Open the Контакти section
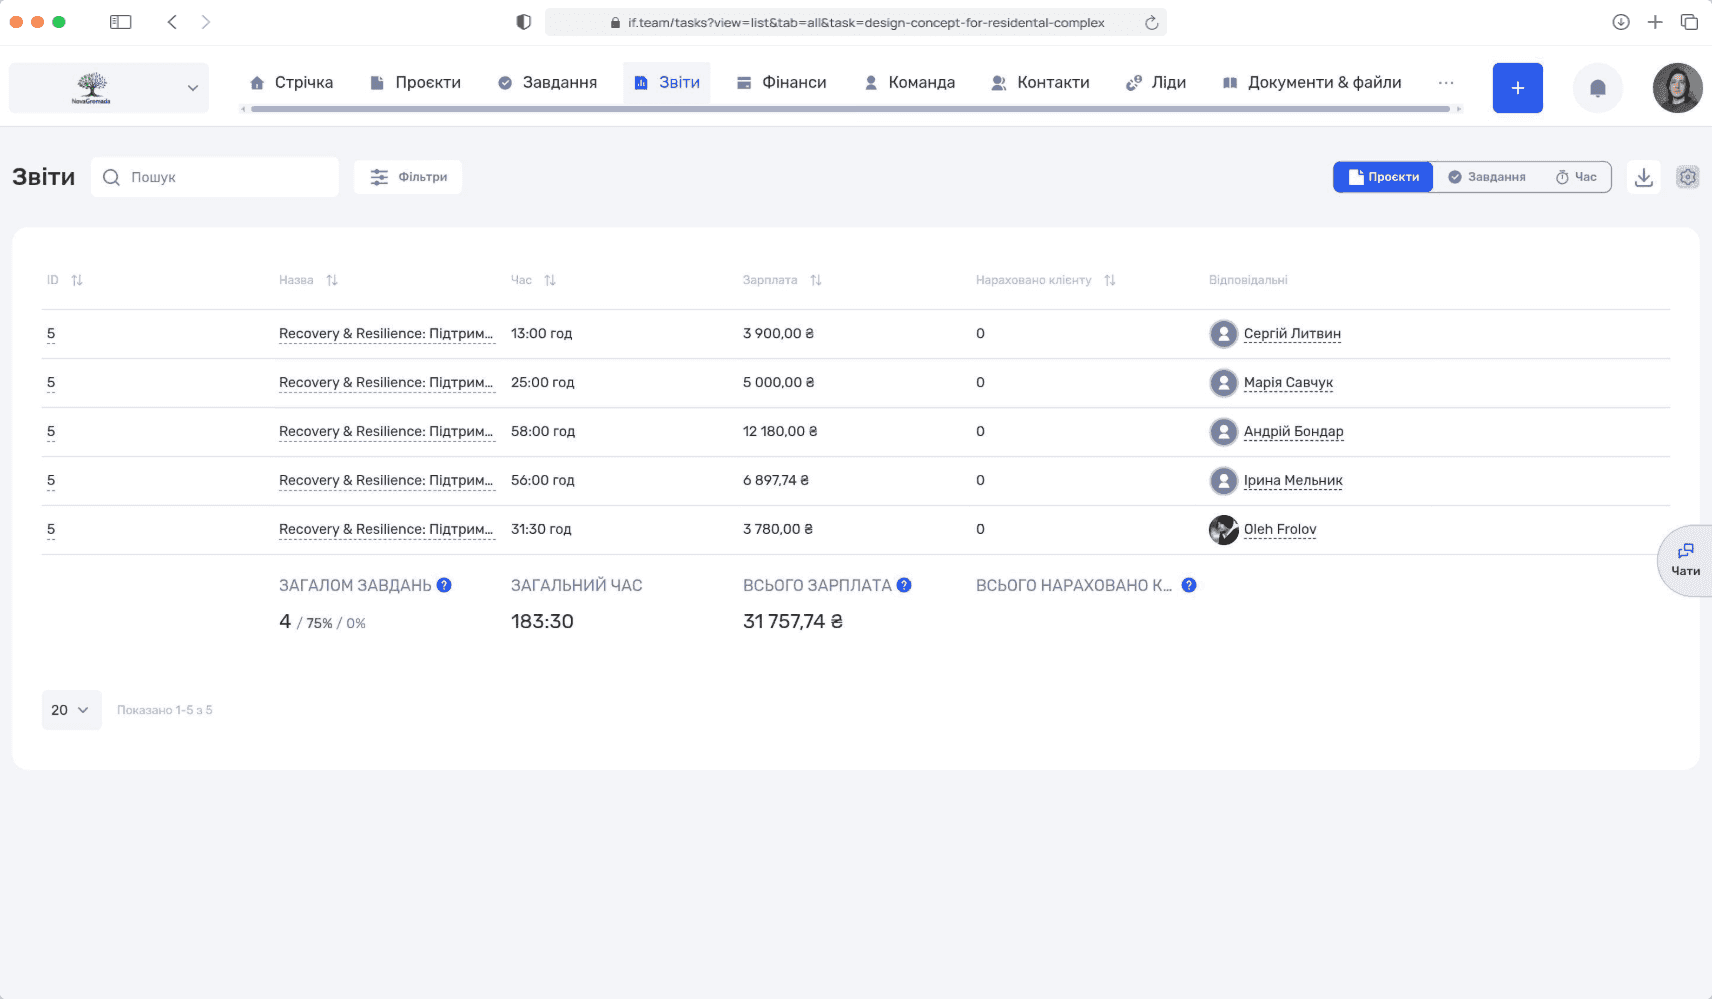The image size is (1712, 999). pos(1040,83)
